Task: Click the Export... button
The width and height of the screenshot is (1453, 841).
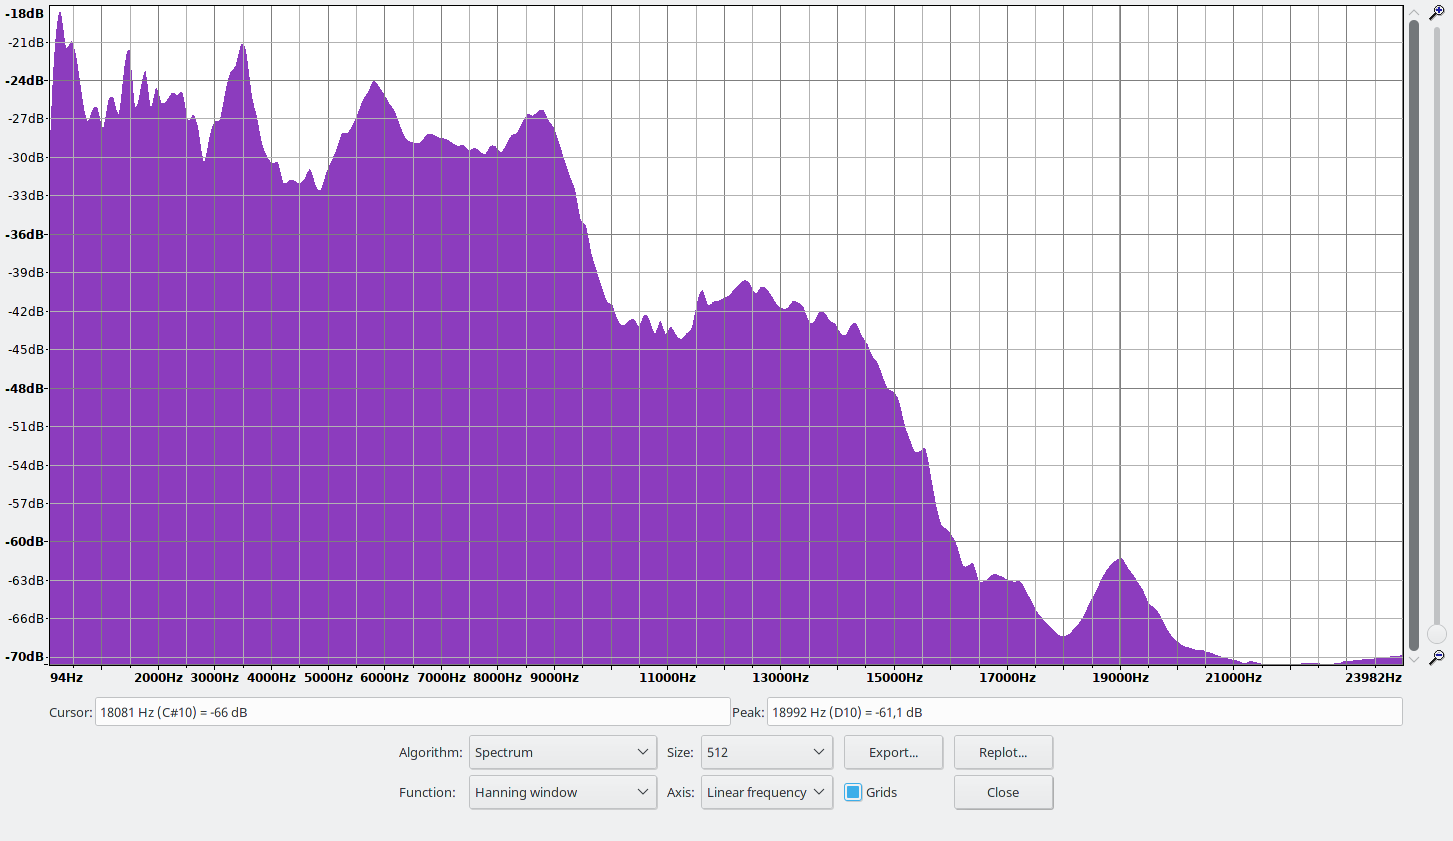Action: 893,752
